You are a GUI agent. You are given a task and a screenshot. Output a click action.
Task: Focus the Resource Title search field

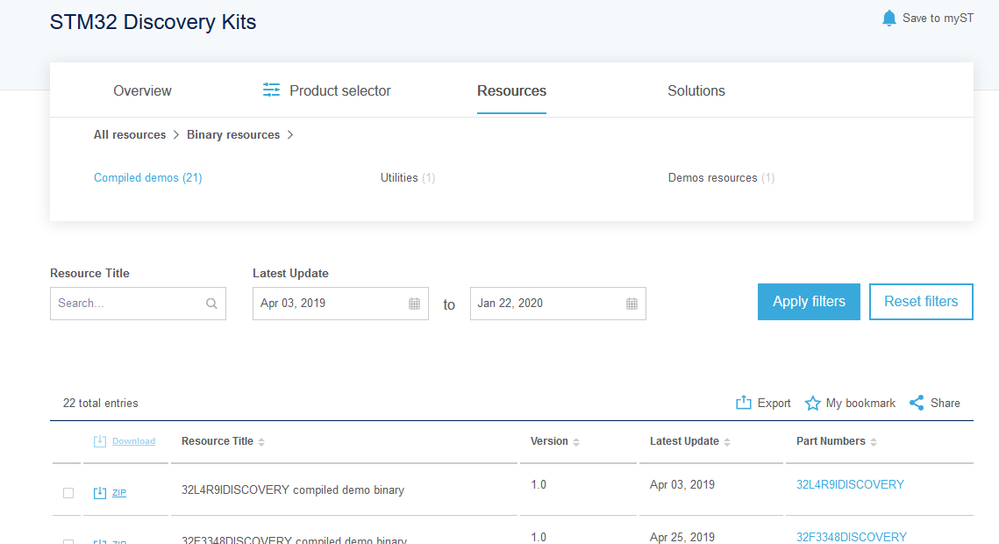point(138,303)
